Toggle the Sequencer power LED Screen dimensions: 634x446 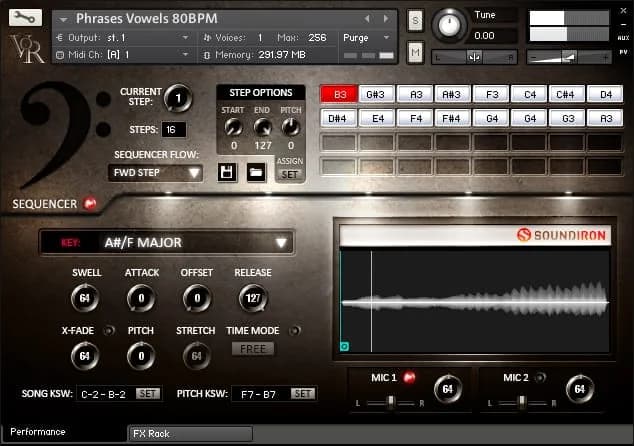point(90,203)
